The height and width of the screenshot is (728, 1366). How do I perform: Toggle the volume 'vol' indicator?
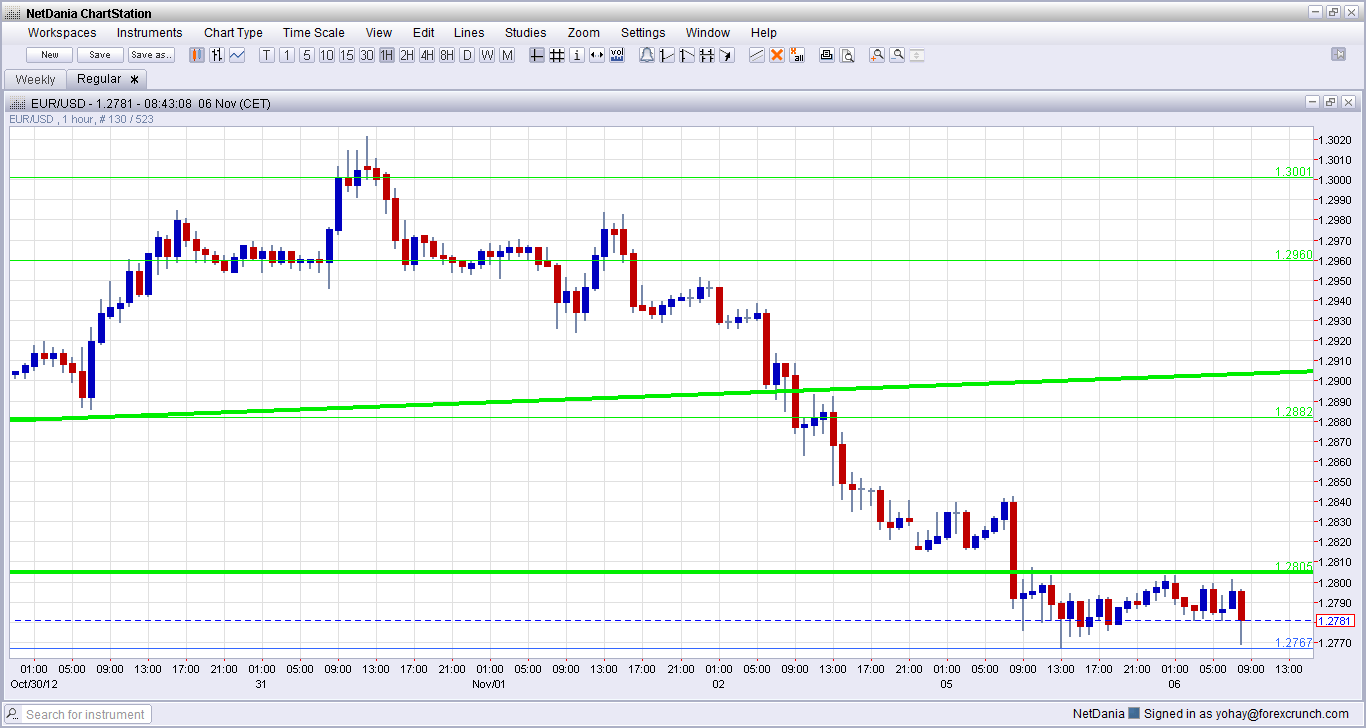617,55
